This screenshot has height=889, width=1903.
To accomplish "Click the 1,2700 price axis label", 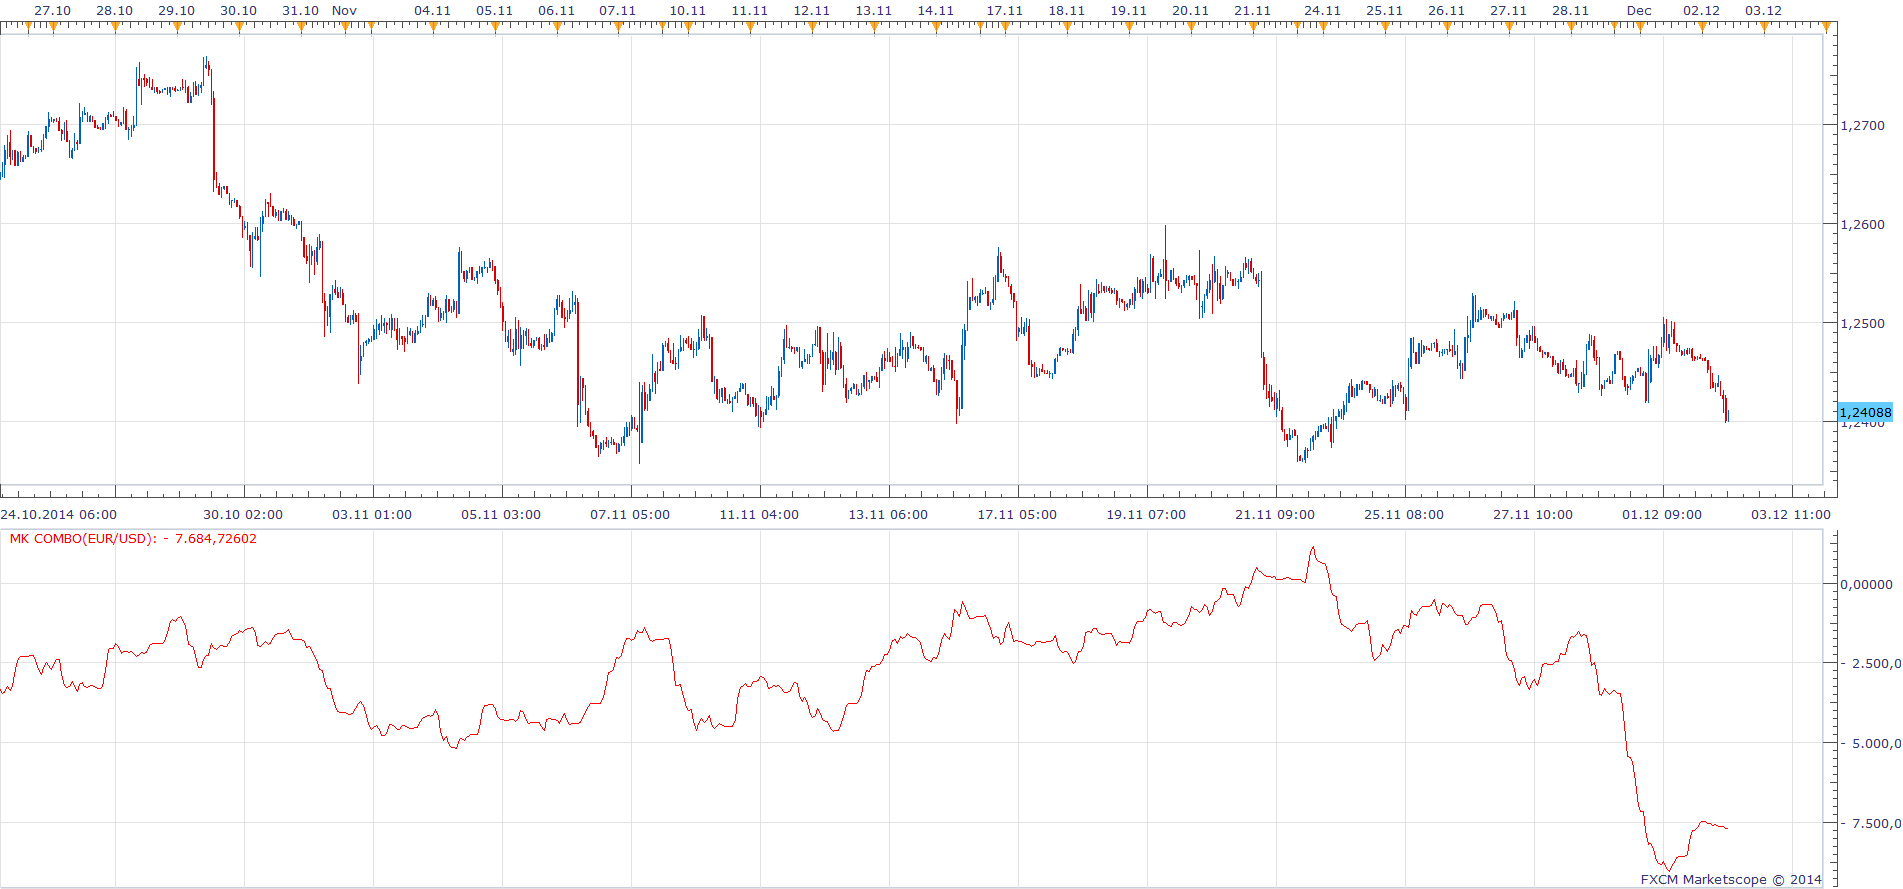I will pyautogui.click(x=1863, y=126).
